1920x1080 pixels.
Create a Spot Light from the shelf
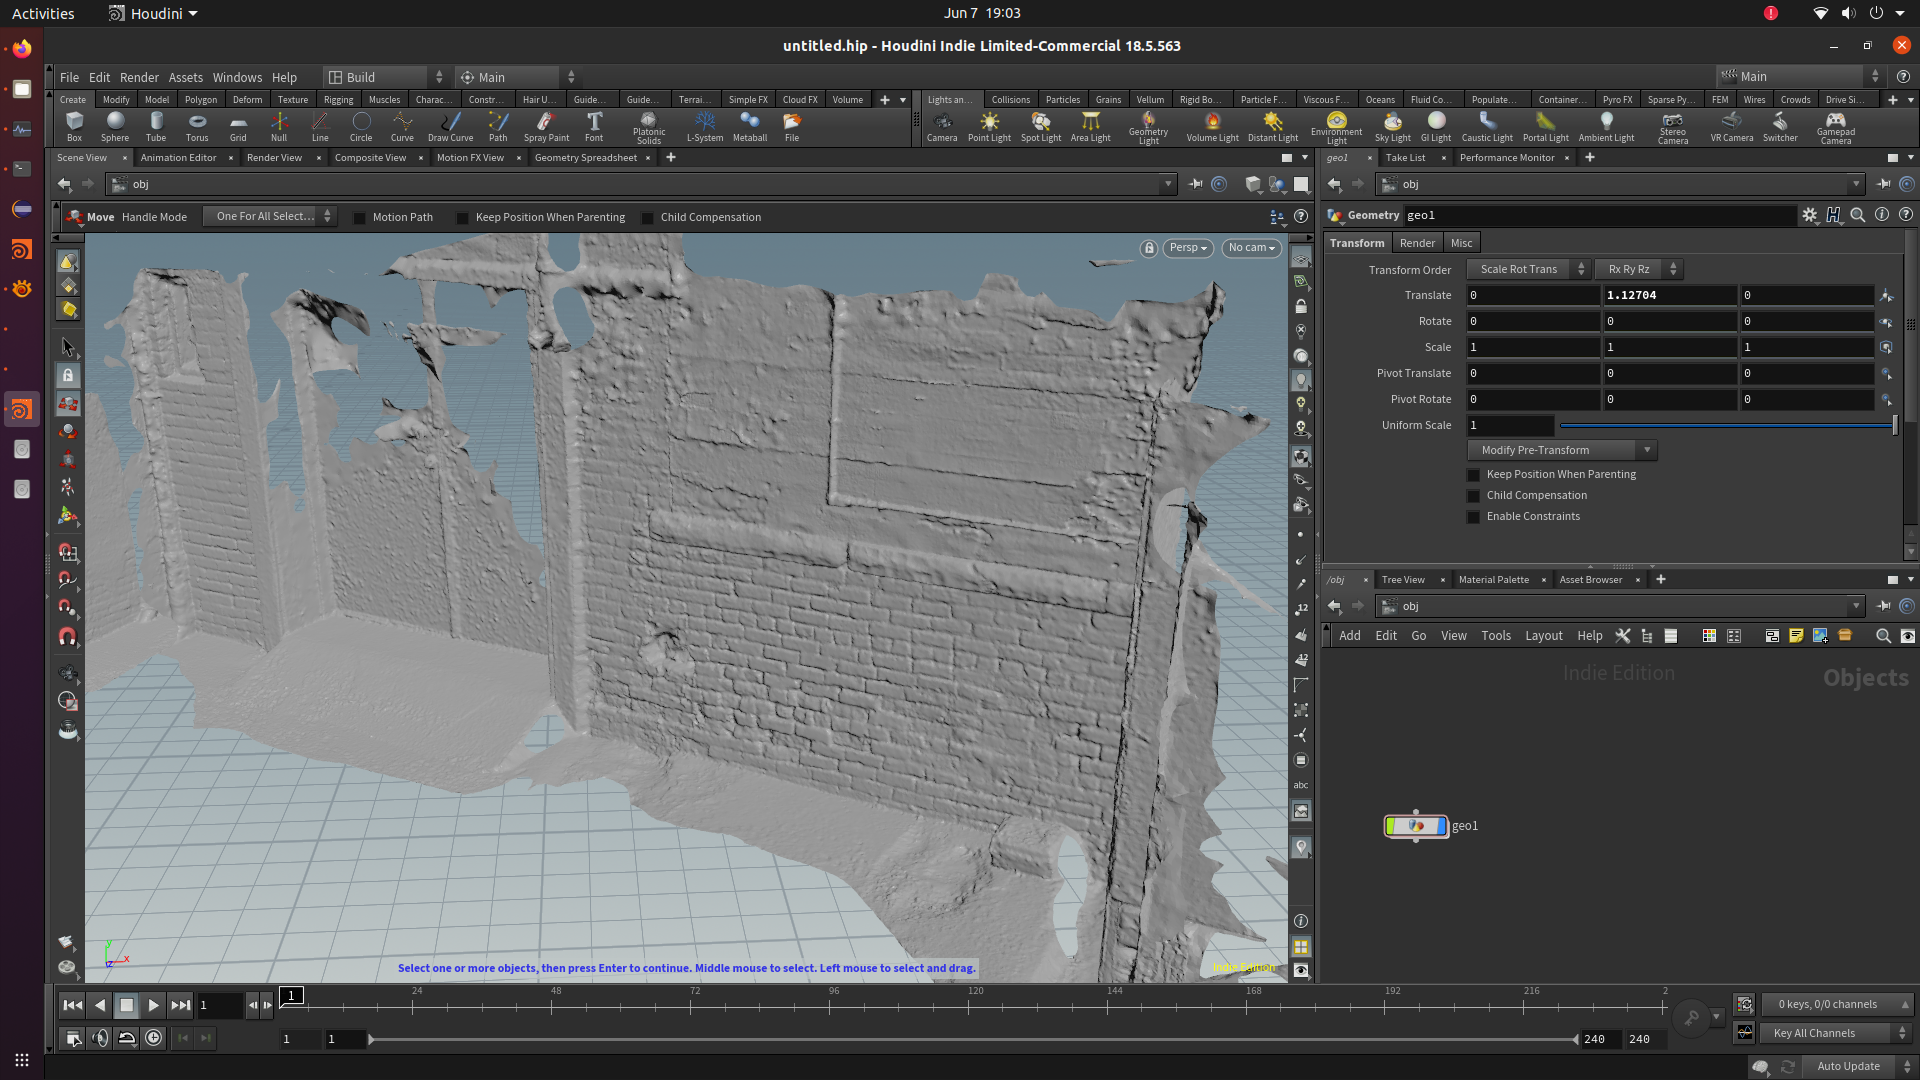(1040, 127)
